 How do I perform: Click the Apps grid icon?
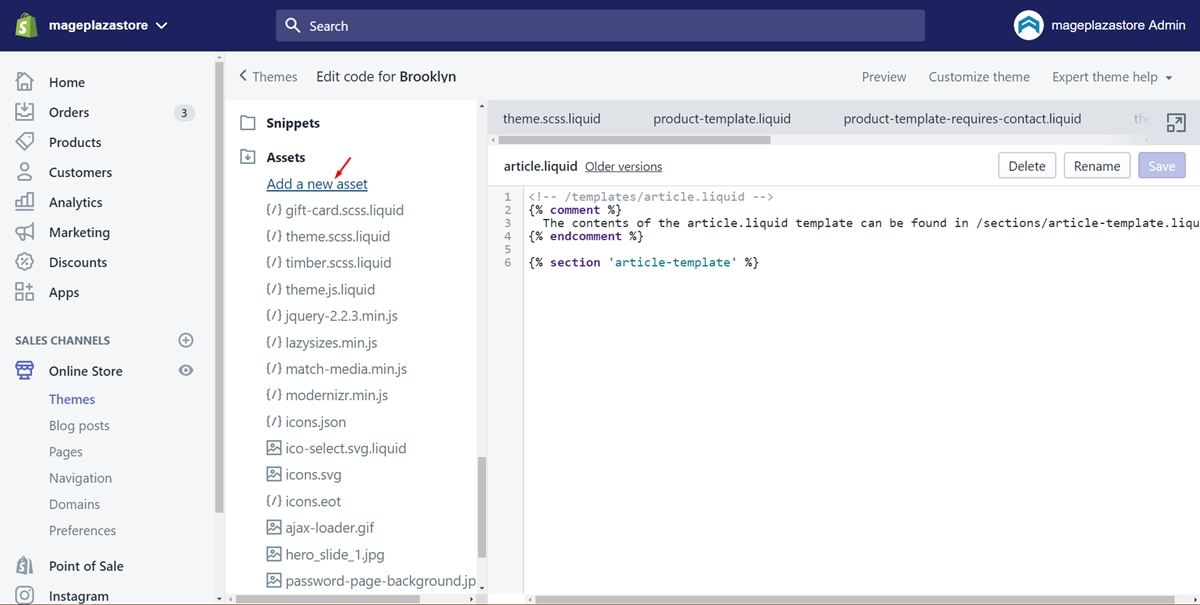pyautogui.click(x=25, y=292)
